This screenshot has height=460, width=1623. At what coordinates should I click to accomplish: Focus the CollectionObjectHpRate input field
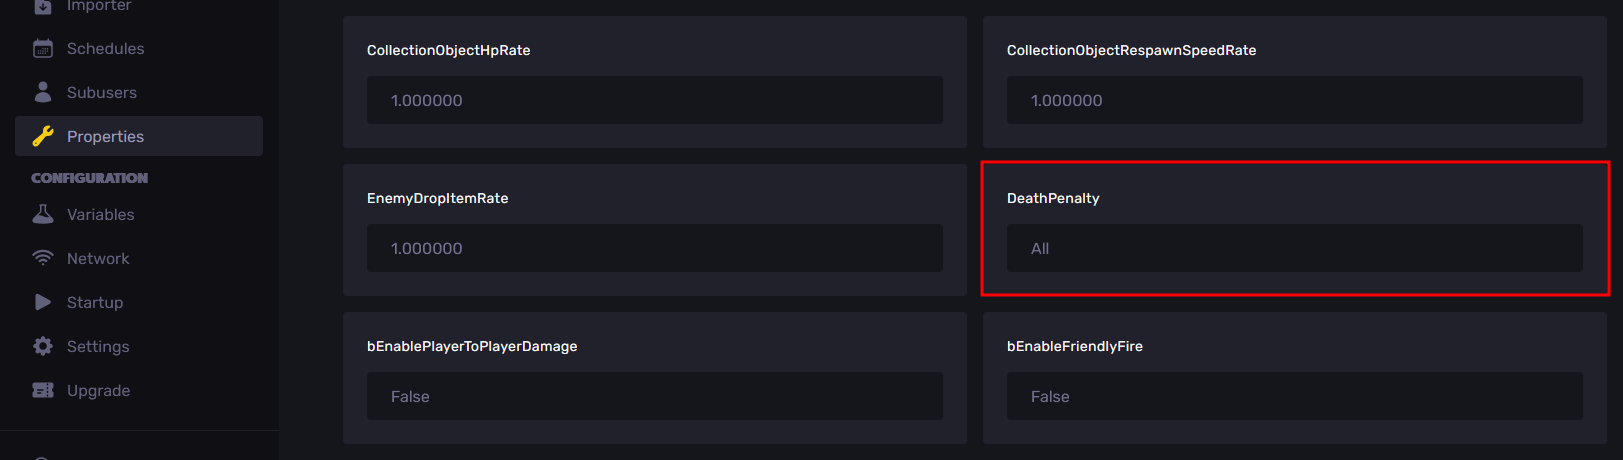pos(654,100)
